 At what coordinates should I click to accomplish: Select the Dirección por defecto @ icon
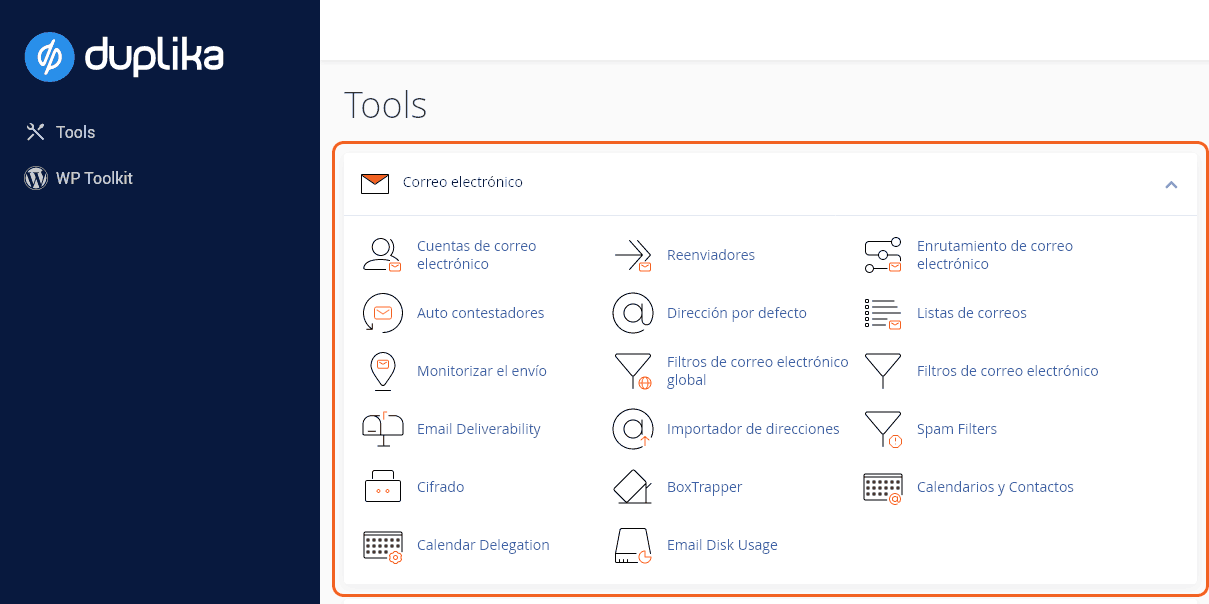point(632,313)
